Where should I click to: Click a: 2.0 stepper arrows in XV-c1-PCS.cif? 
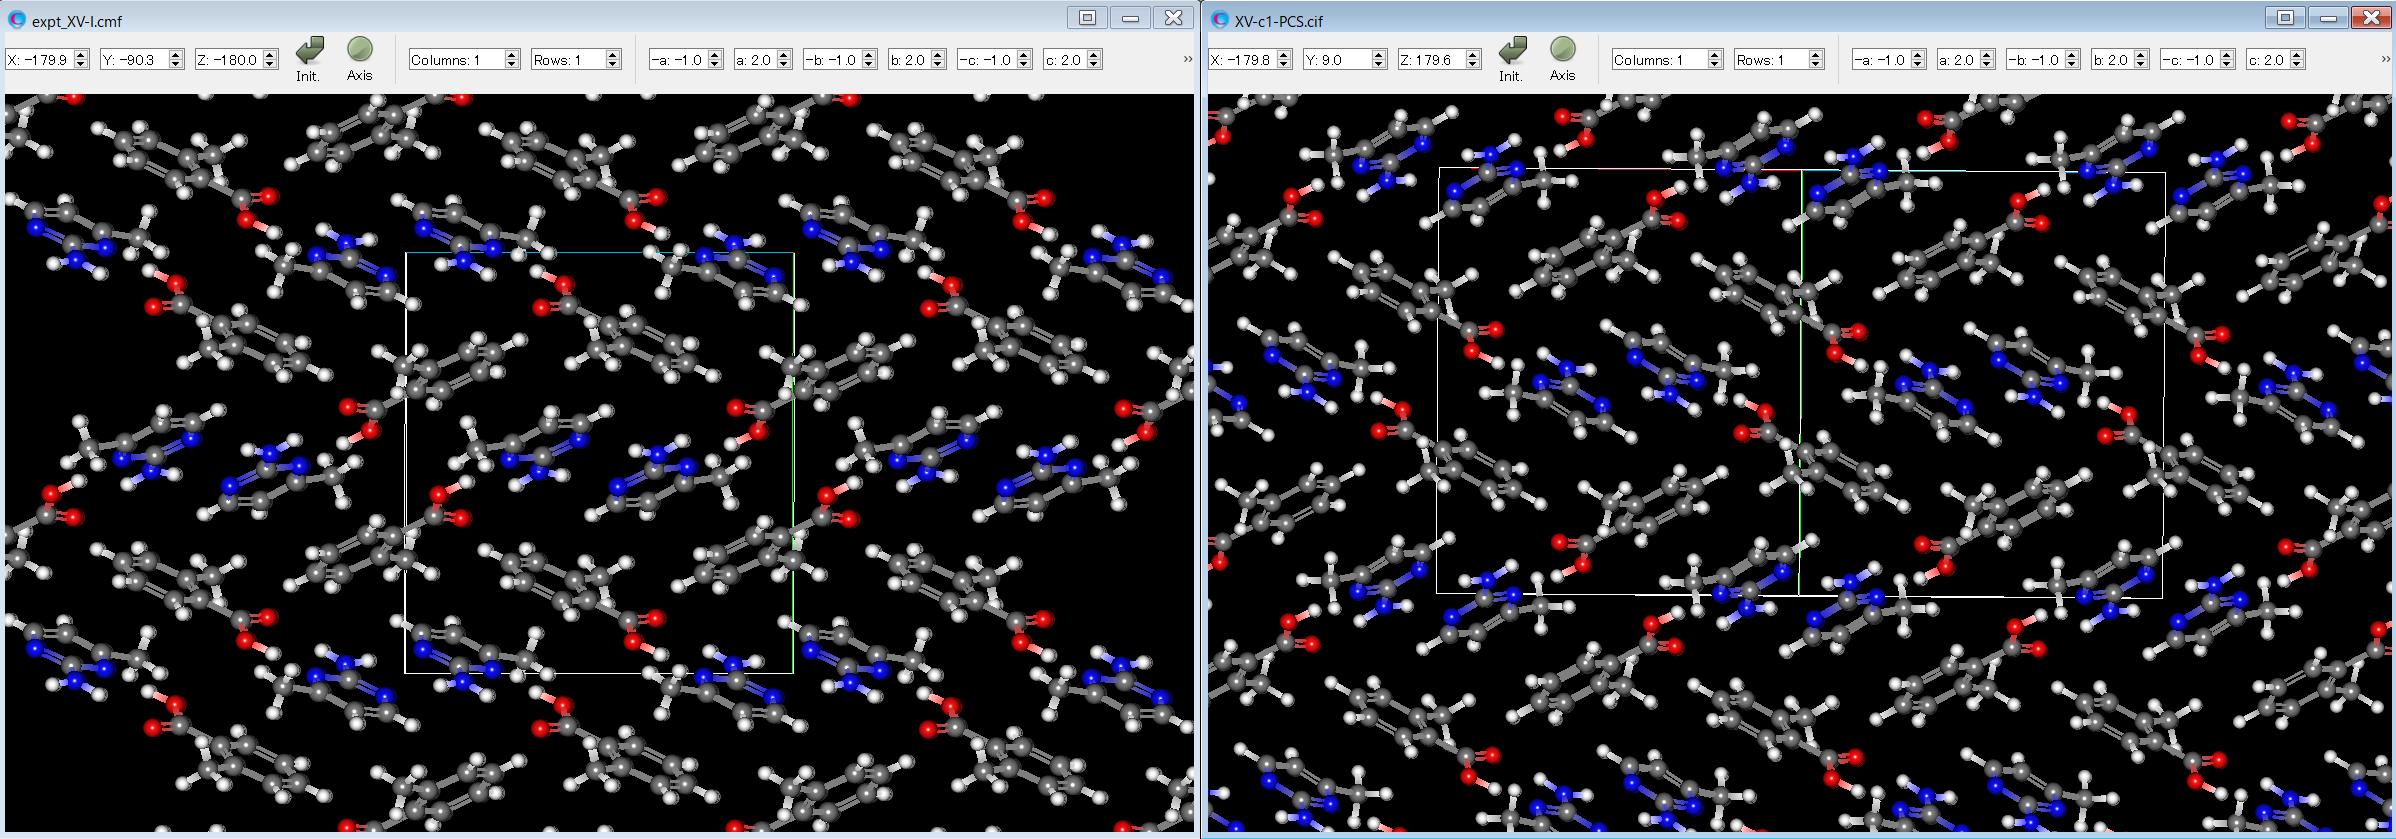click(x=1987, y=60)
